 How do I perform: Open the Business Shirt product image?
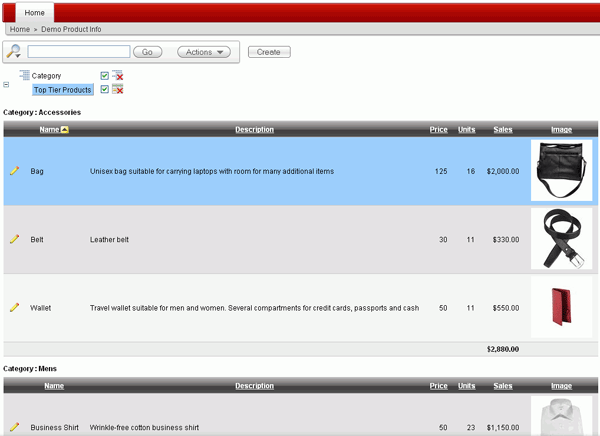(561, 416)
